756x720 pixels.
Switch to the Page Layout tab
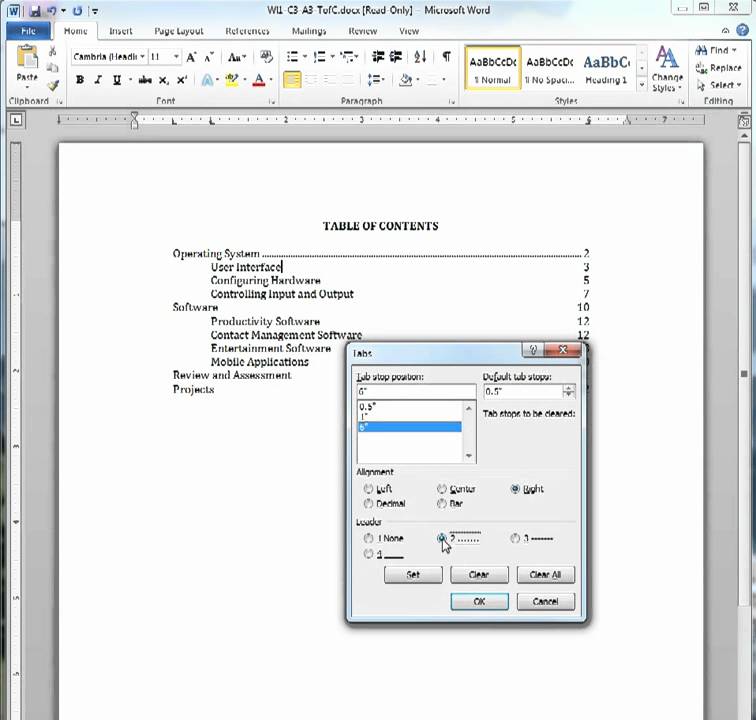[x=179, y=31]
